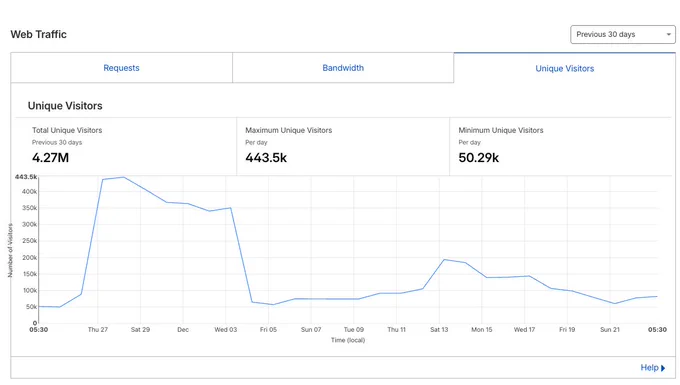Select the Unique Visitors tab

565,68
